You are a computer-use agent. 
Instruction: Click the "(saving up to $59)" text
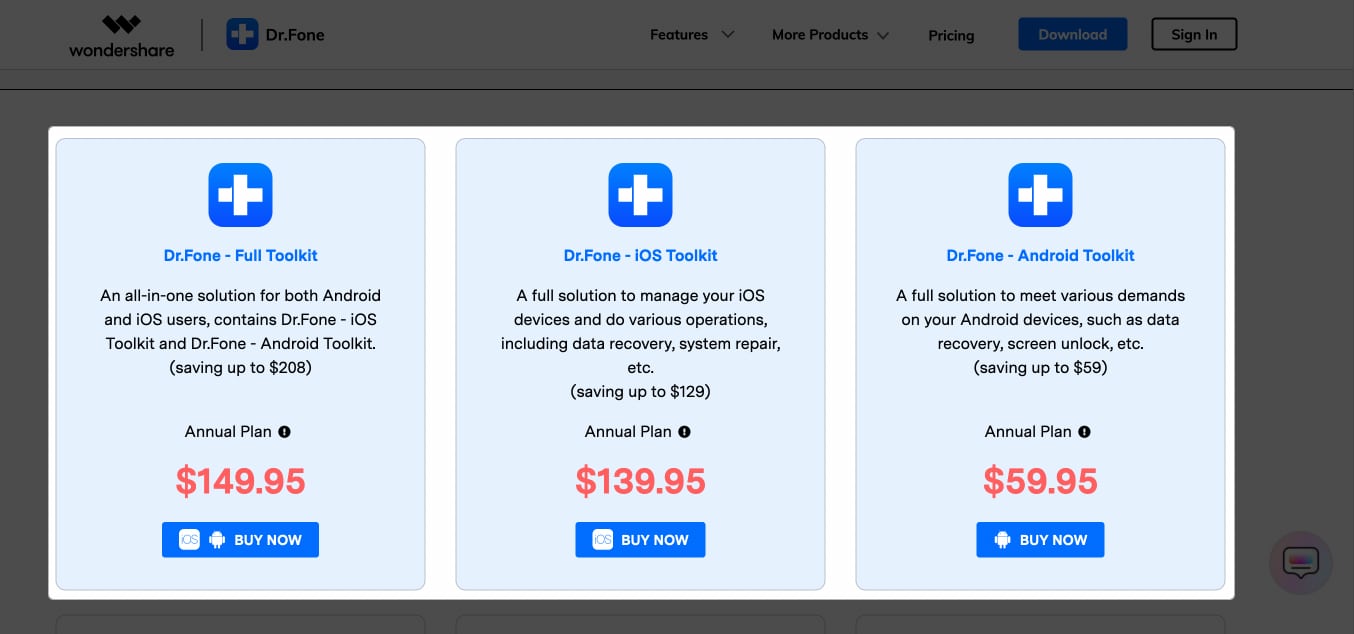point(1040,368)
